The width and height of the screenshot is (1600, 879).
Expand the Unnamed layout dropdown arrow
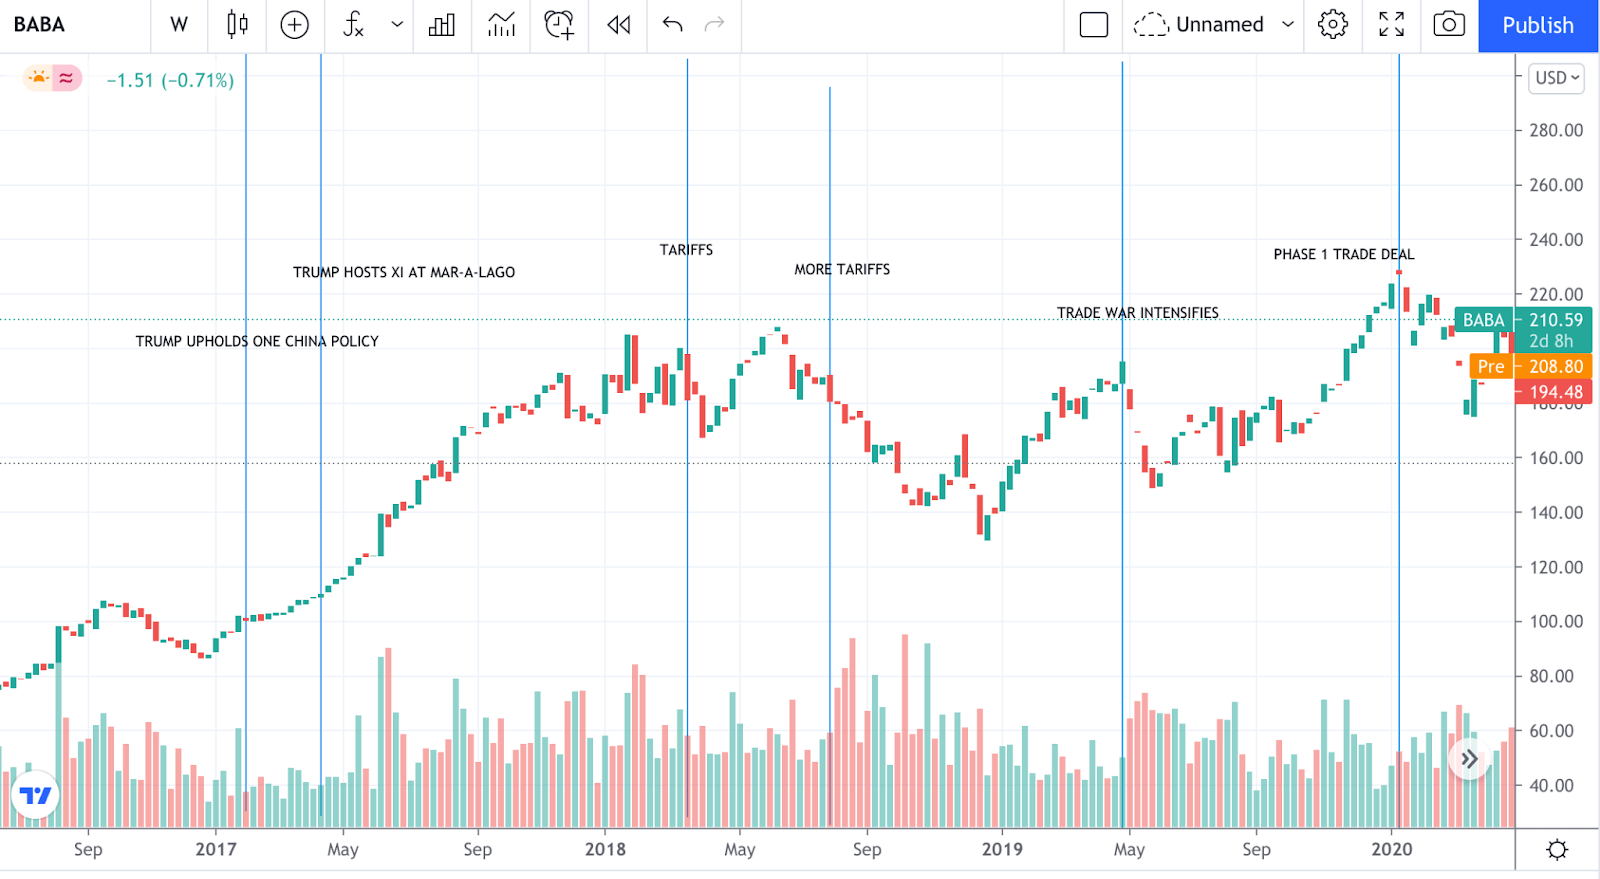pos(1288,25)
